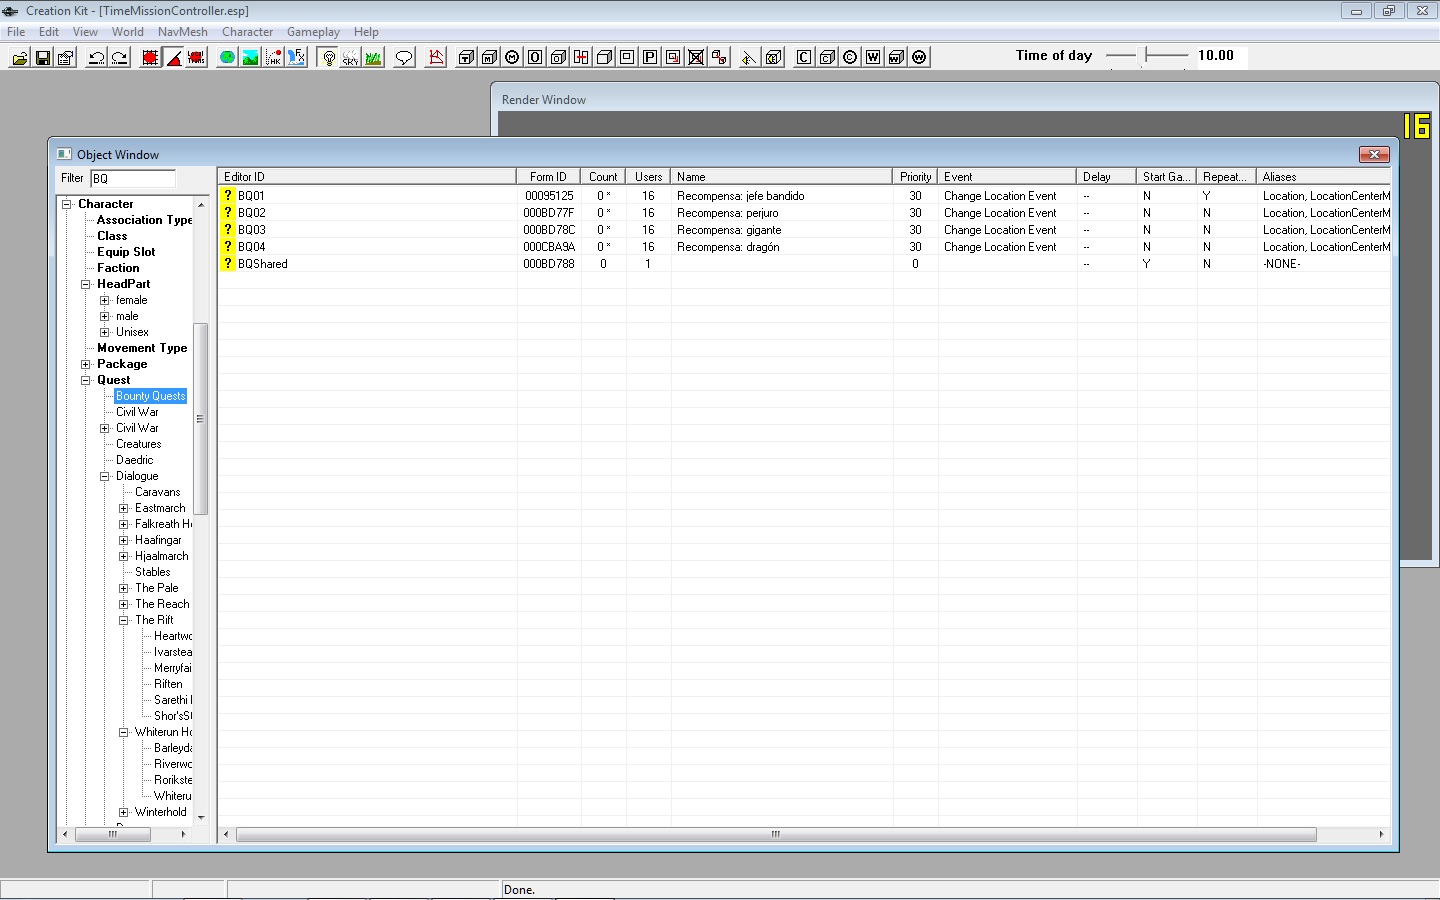This screenshot has height=900, width=1440.
Task: Click the circled C toolbar icon
Action: [x=850, y=57]
